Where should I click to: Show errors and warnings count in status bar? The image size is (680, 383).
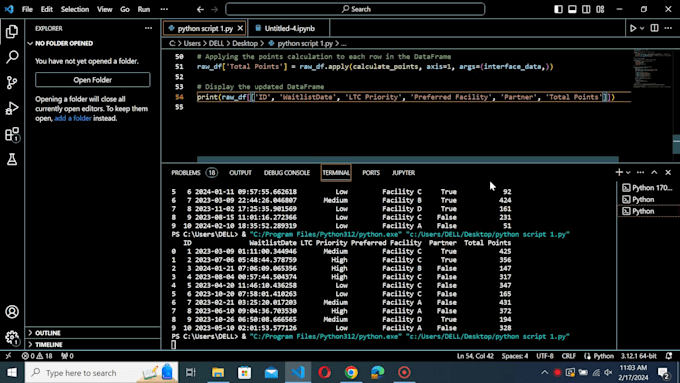coord(37,356)
